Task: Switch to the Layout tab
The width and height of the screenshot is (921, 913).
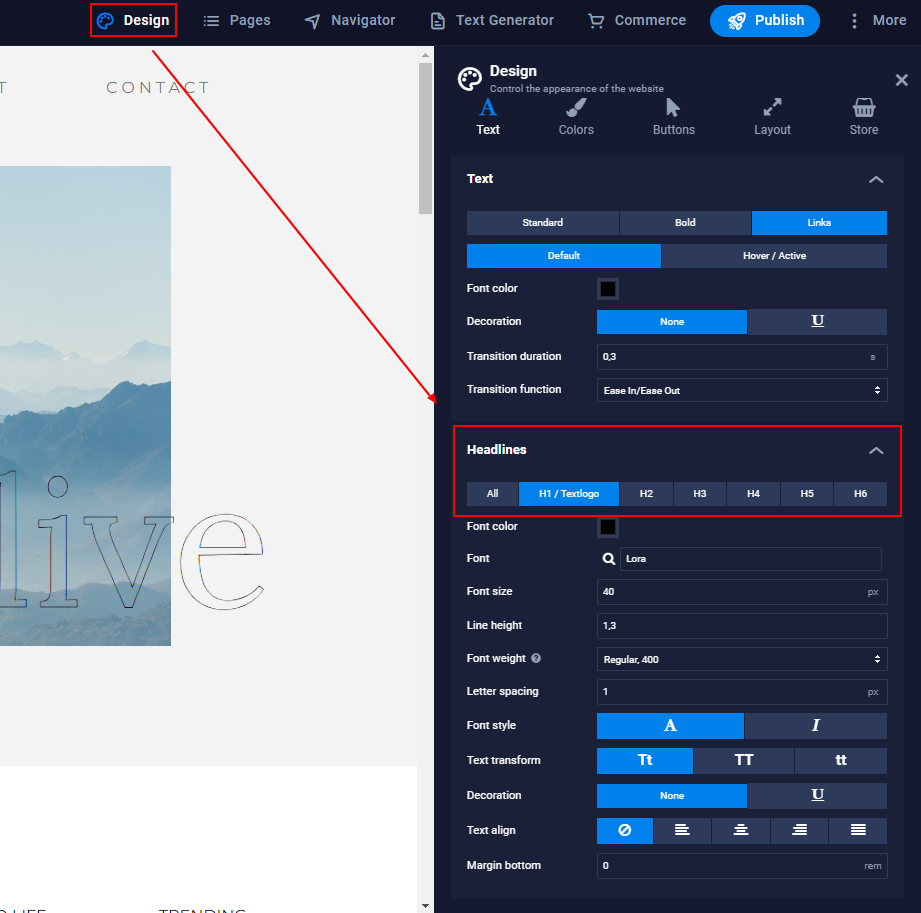Action: pyautogui.click(x=772, y=117)
